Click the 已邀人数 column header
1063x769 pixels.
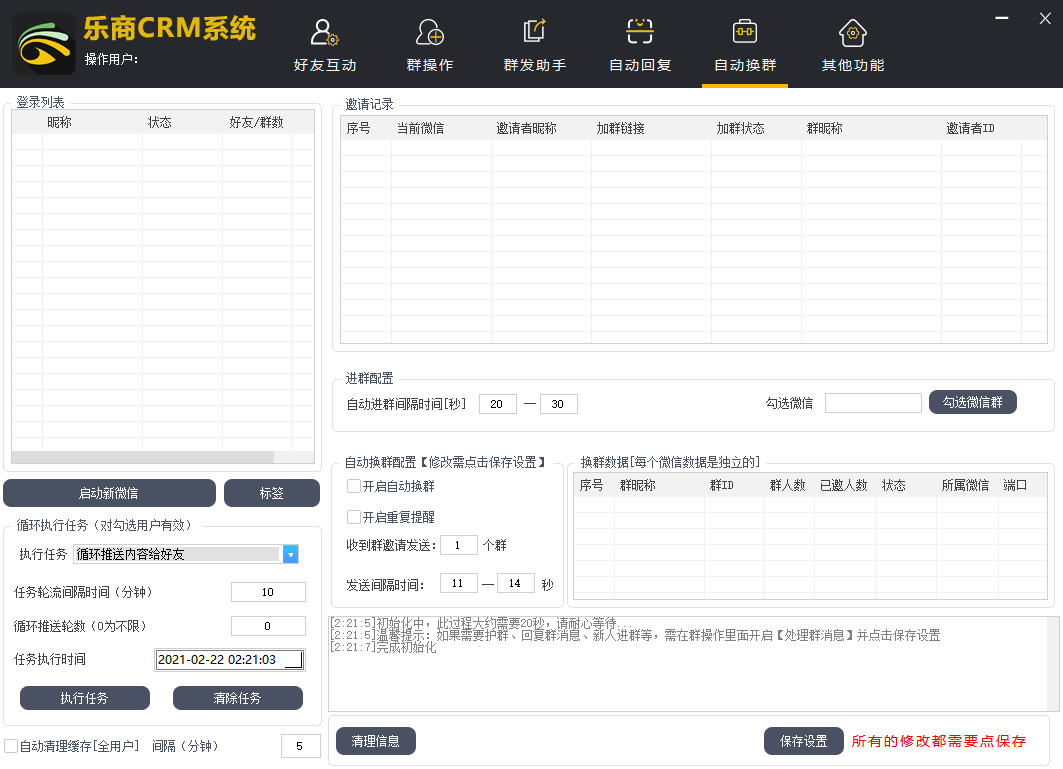(x=843, y=485)
